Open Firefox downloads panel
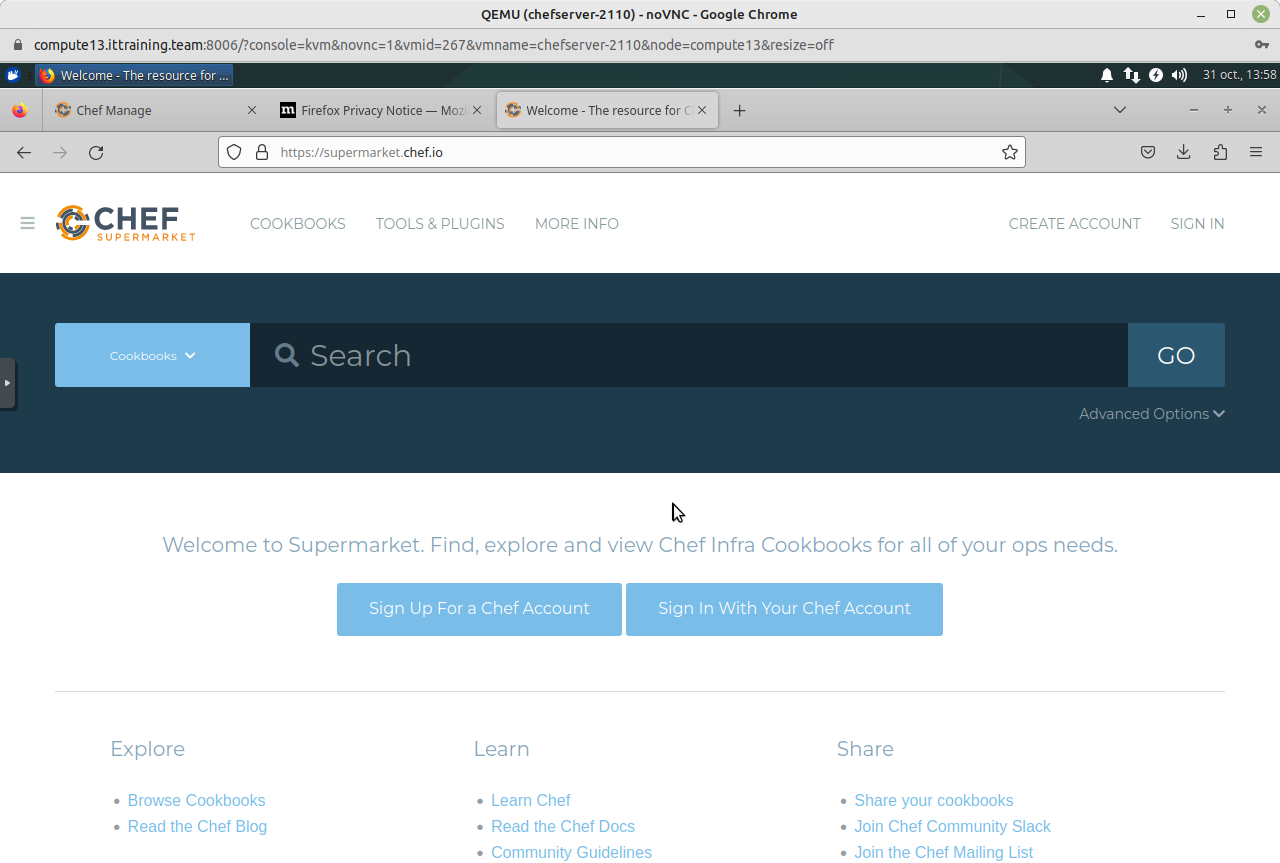 [1183, 152]
